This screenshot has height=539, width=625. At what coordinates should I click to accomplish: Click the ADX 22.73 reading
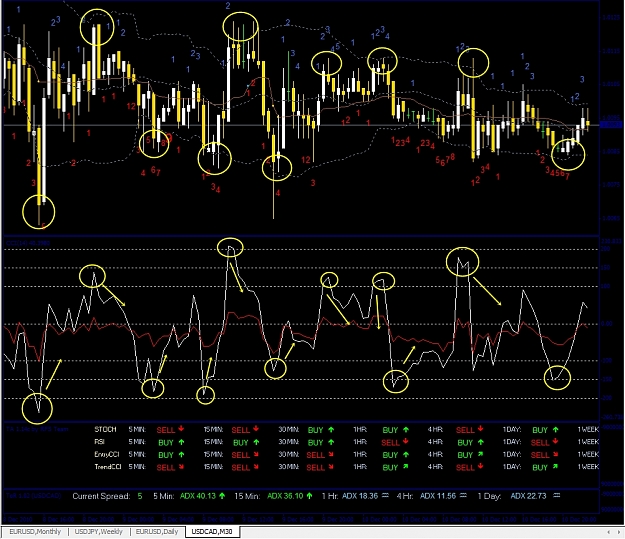(x=528, y=496)
